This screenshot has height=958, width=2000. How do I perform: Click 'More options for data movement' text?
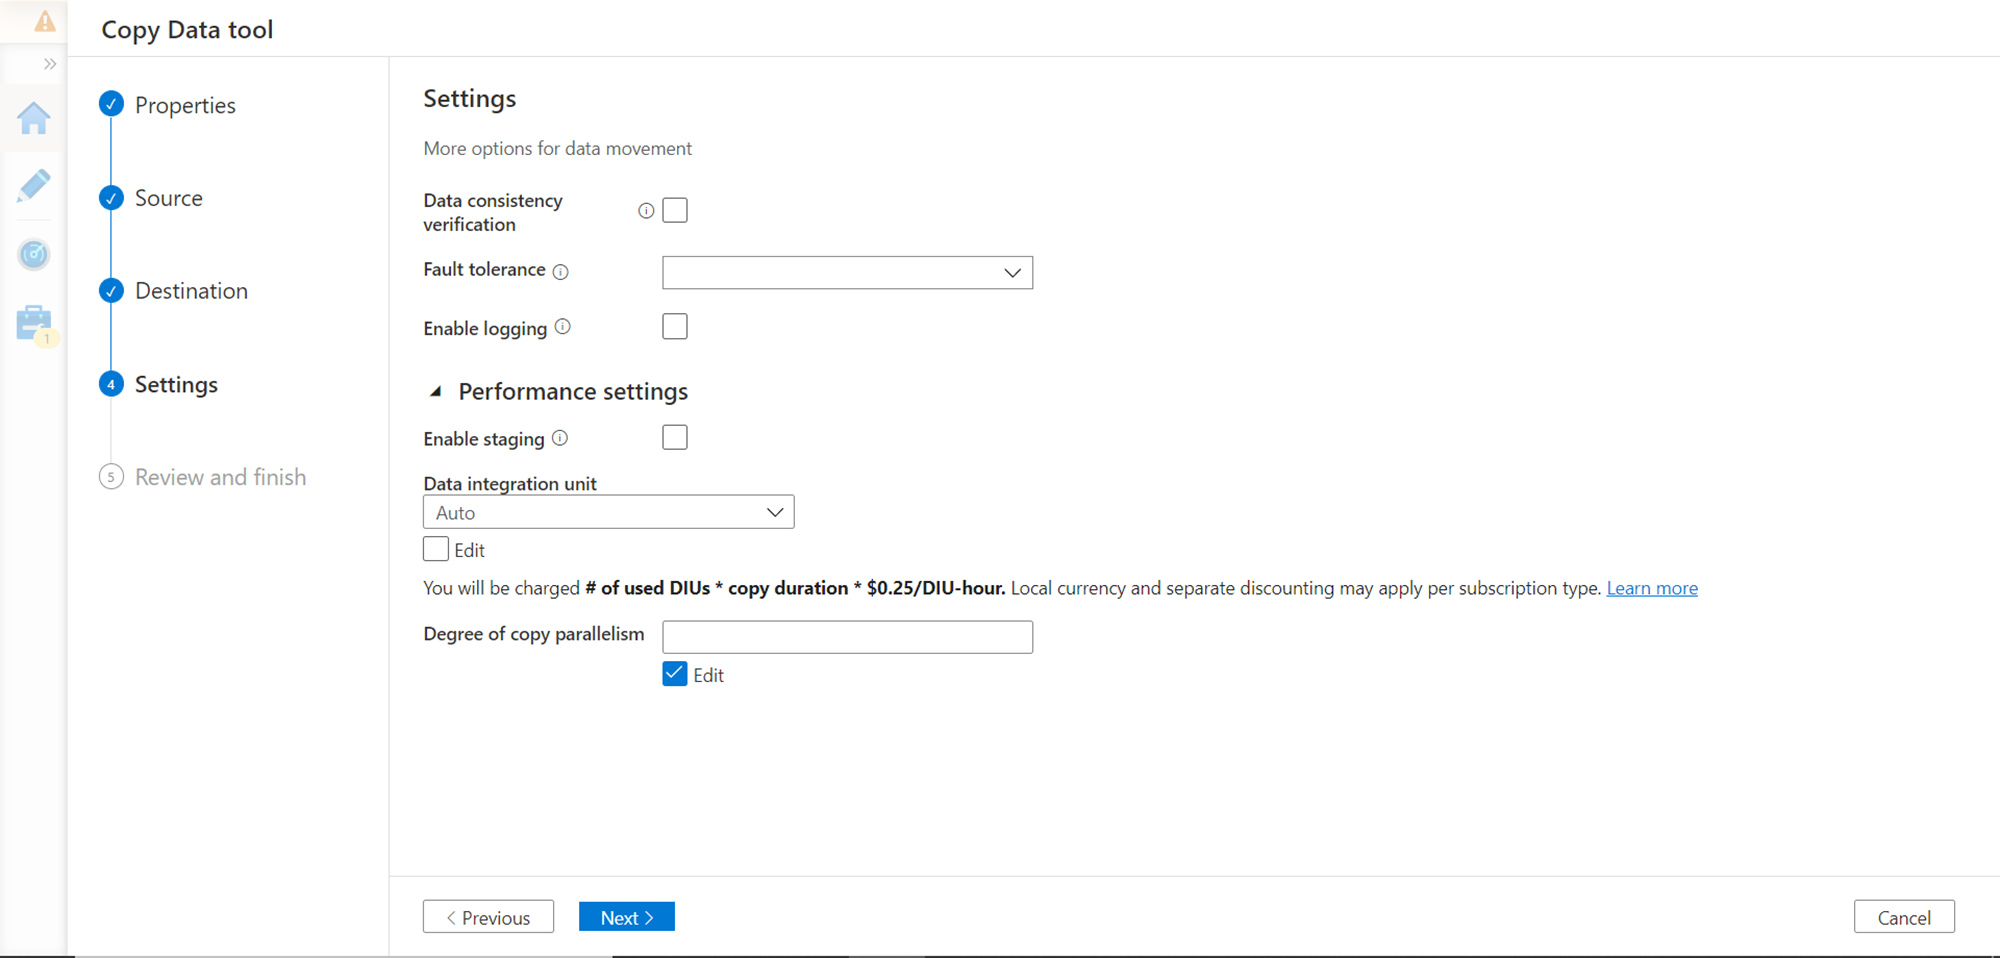coord(557,148)
